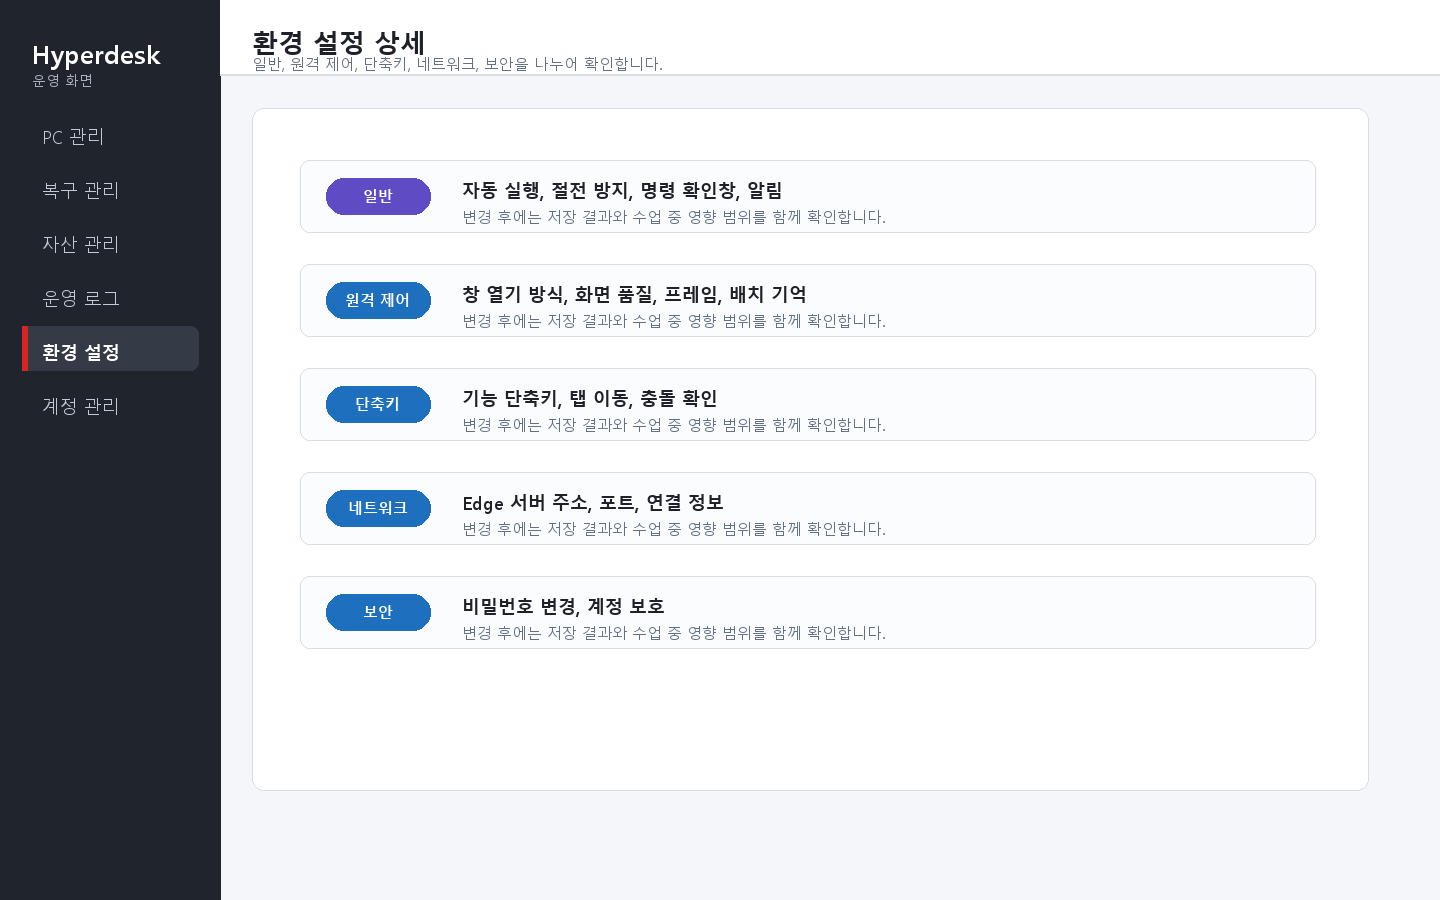Viewport: 1440px width, 900px height.
Task: Open the 보안 pill button
Action: pyautogui.click(x=378, y=612)
